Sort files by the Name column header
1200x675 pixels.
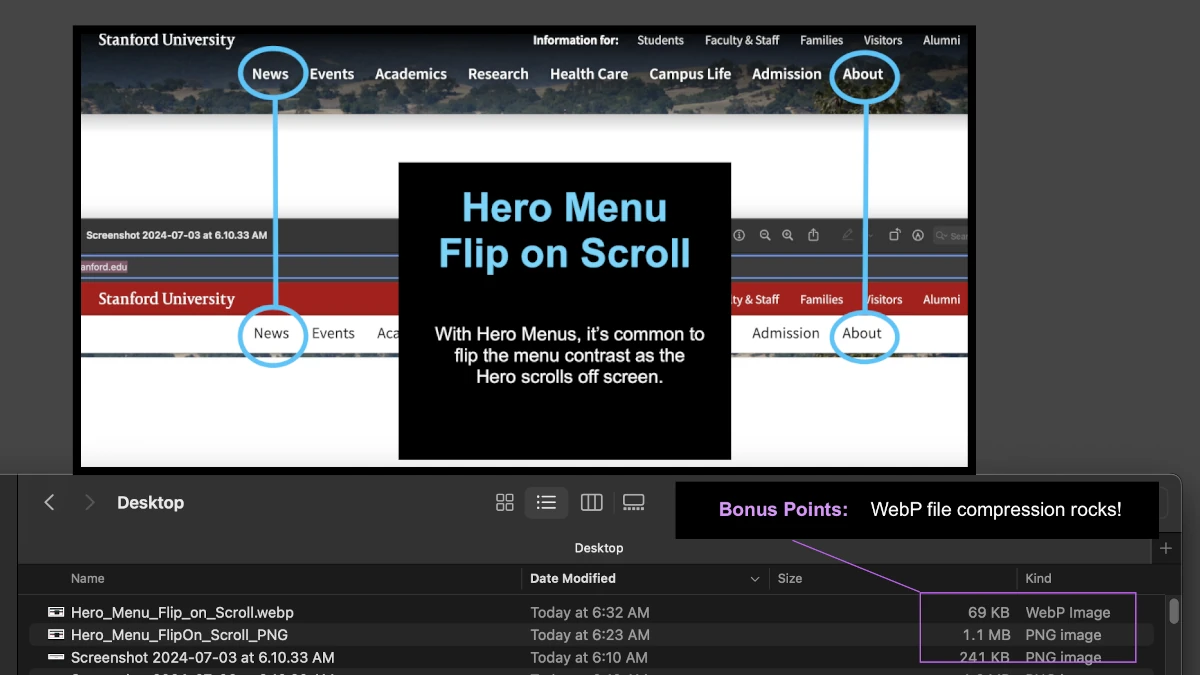coord(88,578)
